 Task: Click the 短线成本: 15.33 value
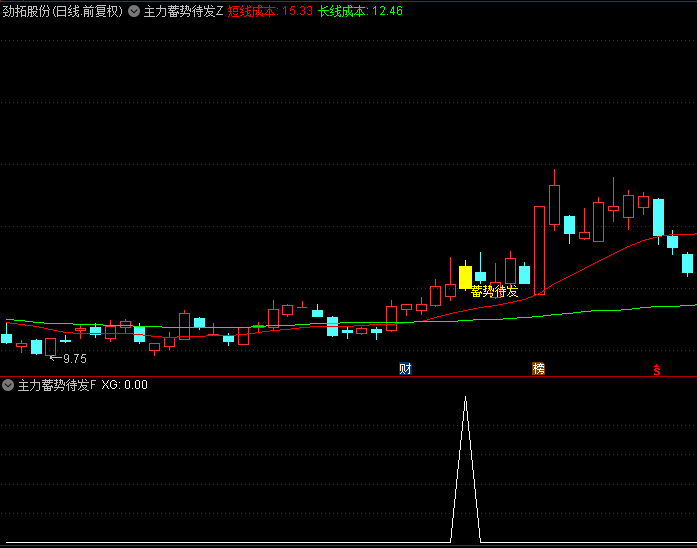[270, 11]
